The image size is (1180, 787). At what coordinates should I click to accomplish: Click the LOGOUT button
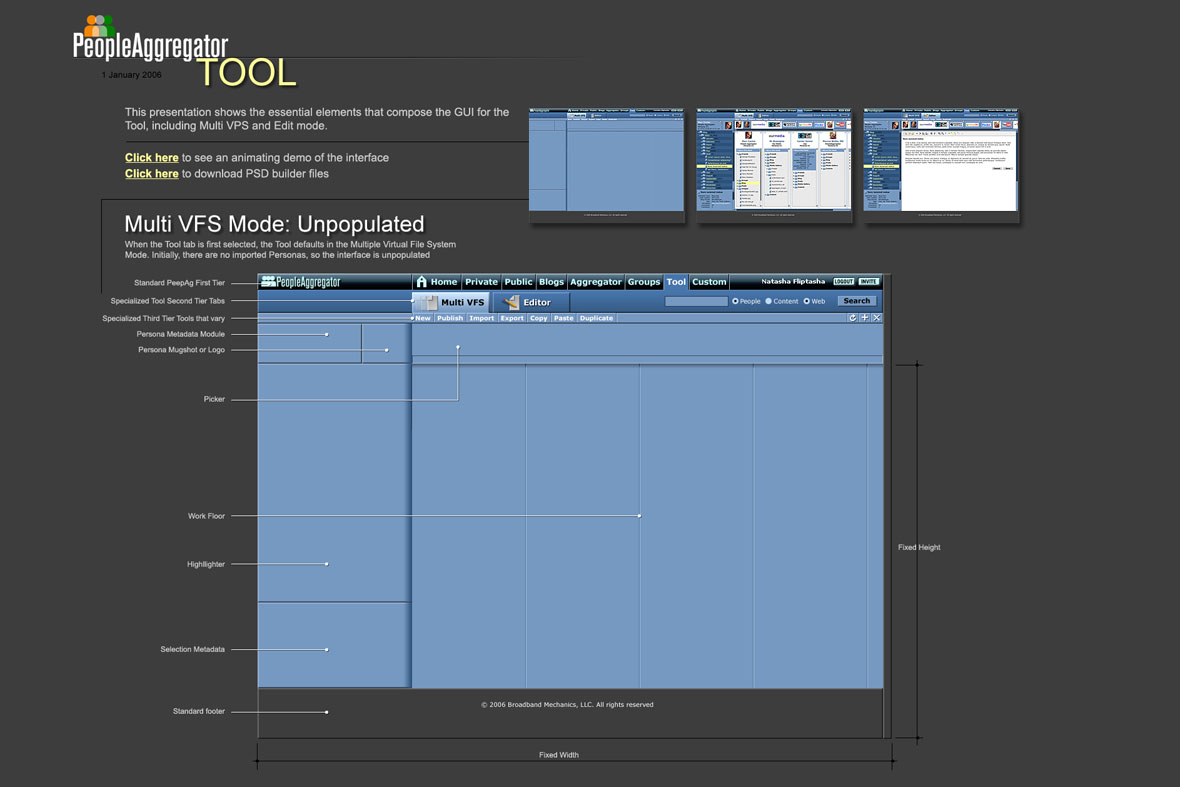(844, 281)
